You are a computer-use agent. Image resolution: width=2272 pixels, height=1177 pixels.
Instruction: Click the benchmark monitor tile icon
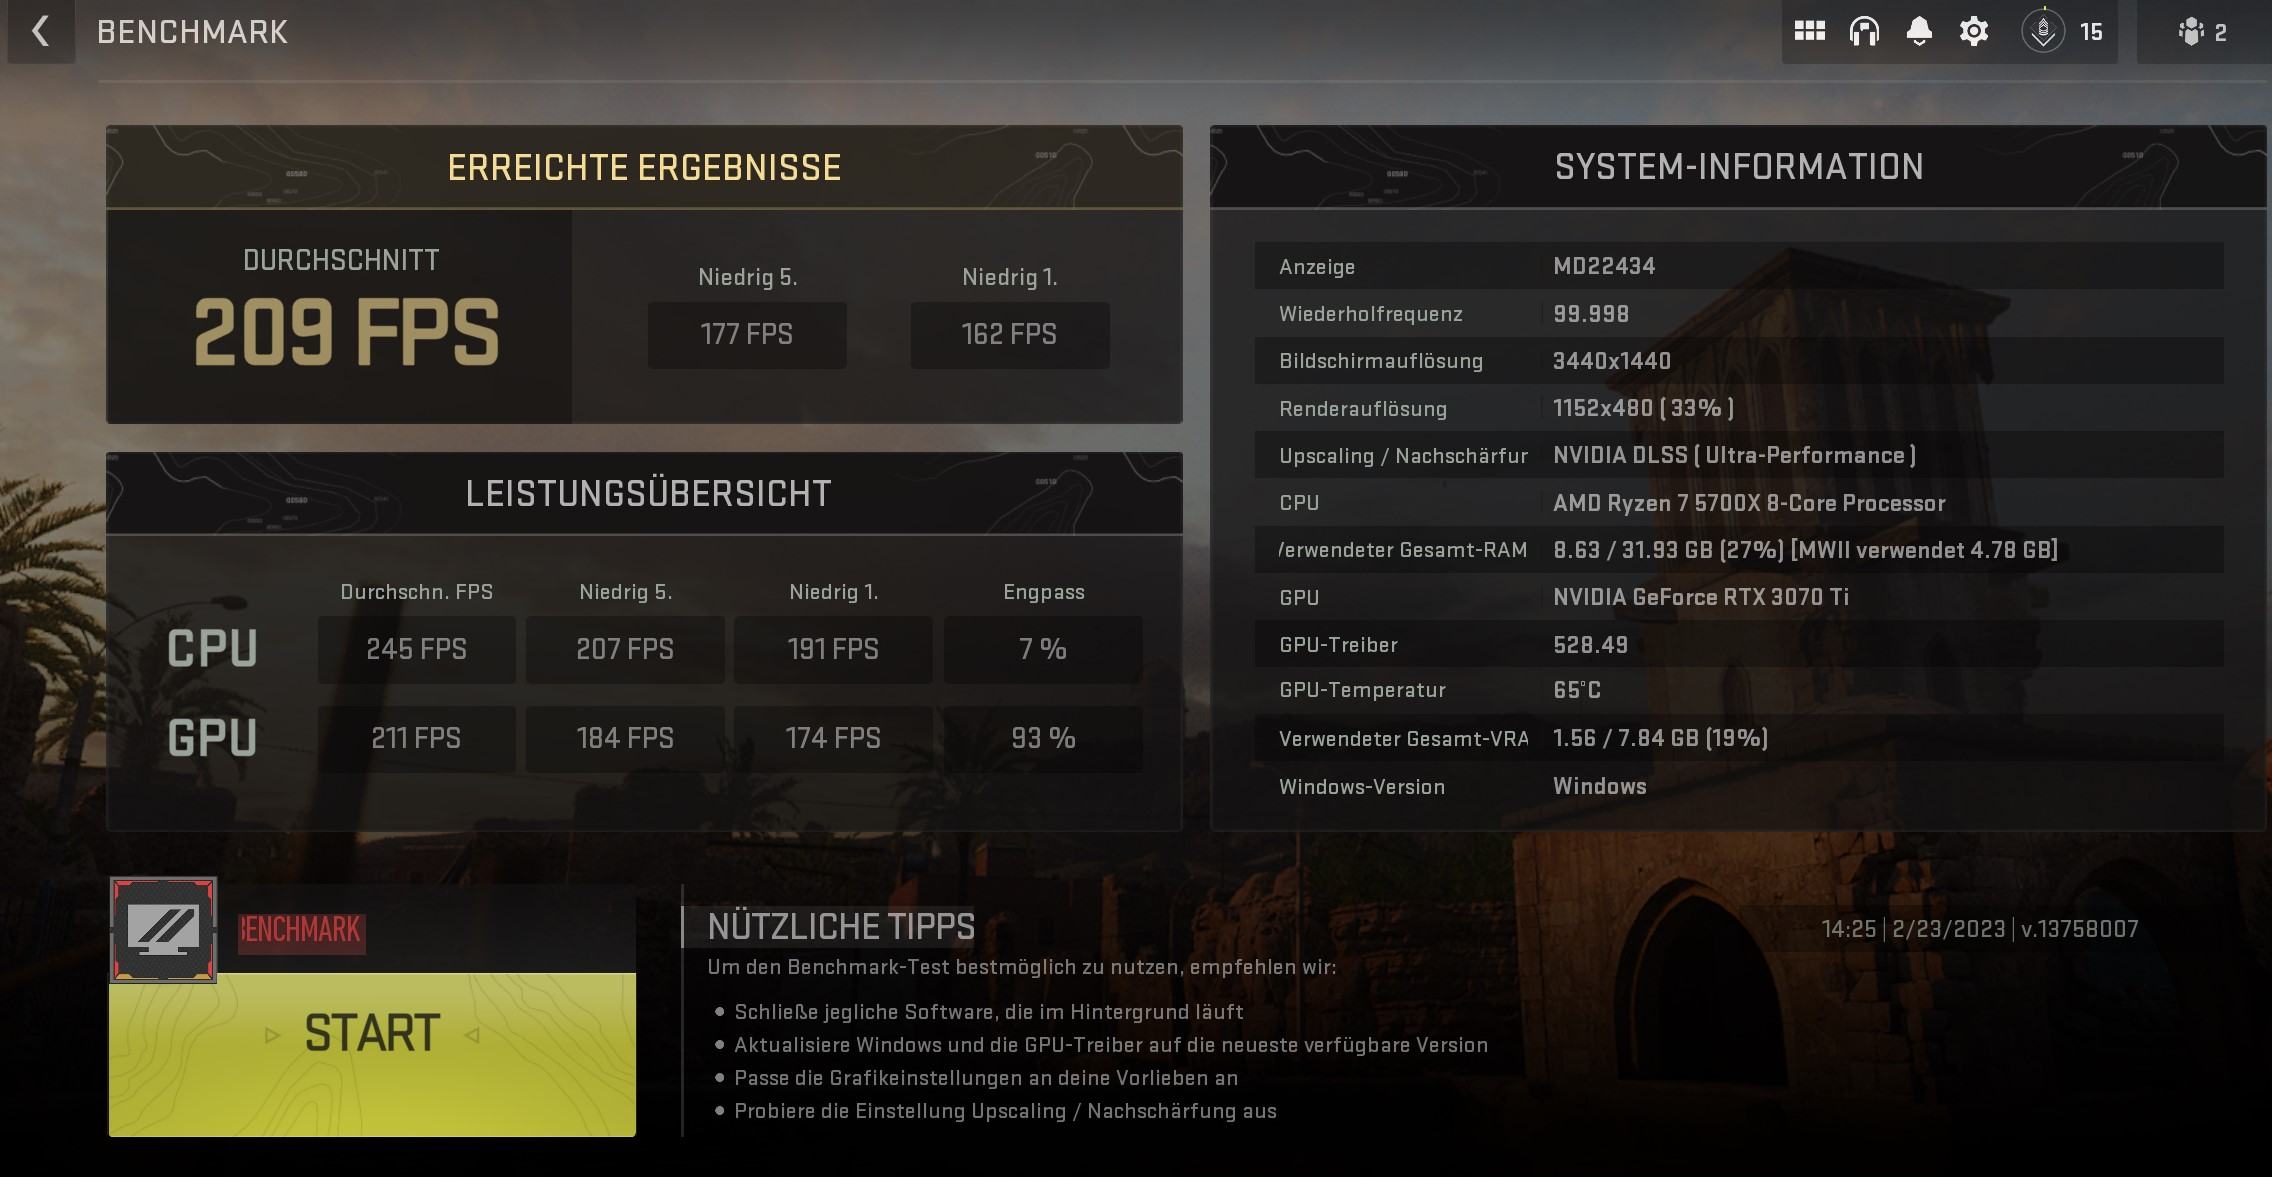[163, 930]
